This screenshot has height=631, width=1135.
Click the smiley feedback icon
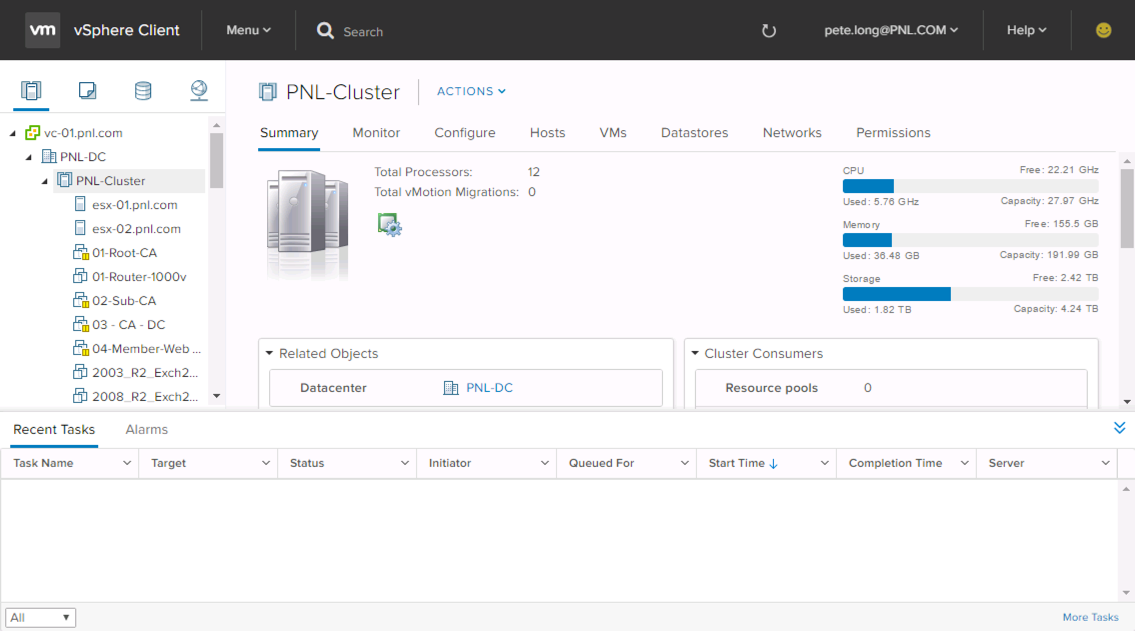[x=1103, y=30]
